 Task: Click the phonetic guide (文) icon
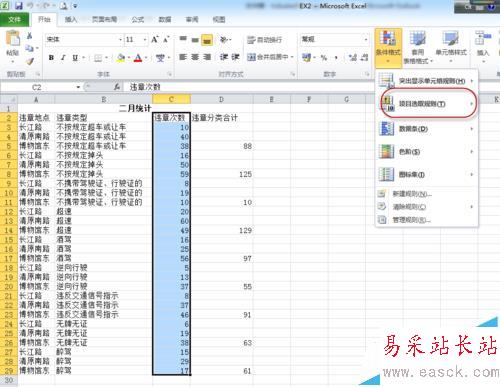tap(160, 58)
